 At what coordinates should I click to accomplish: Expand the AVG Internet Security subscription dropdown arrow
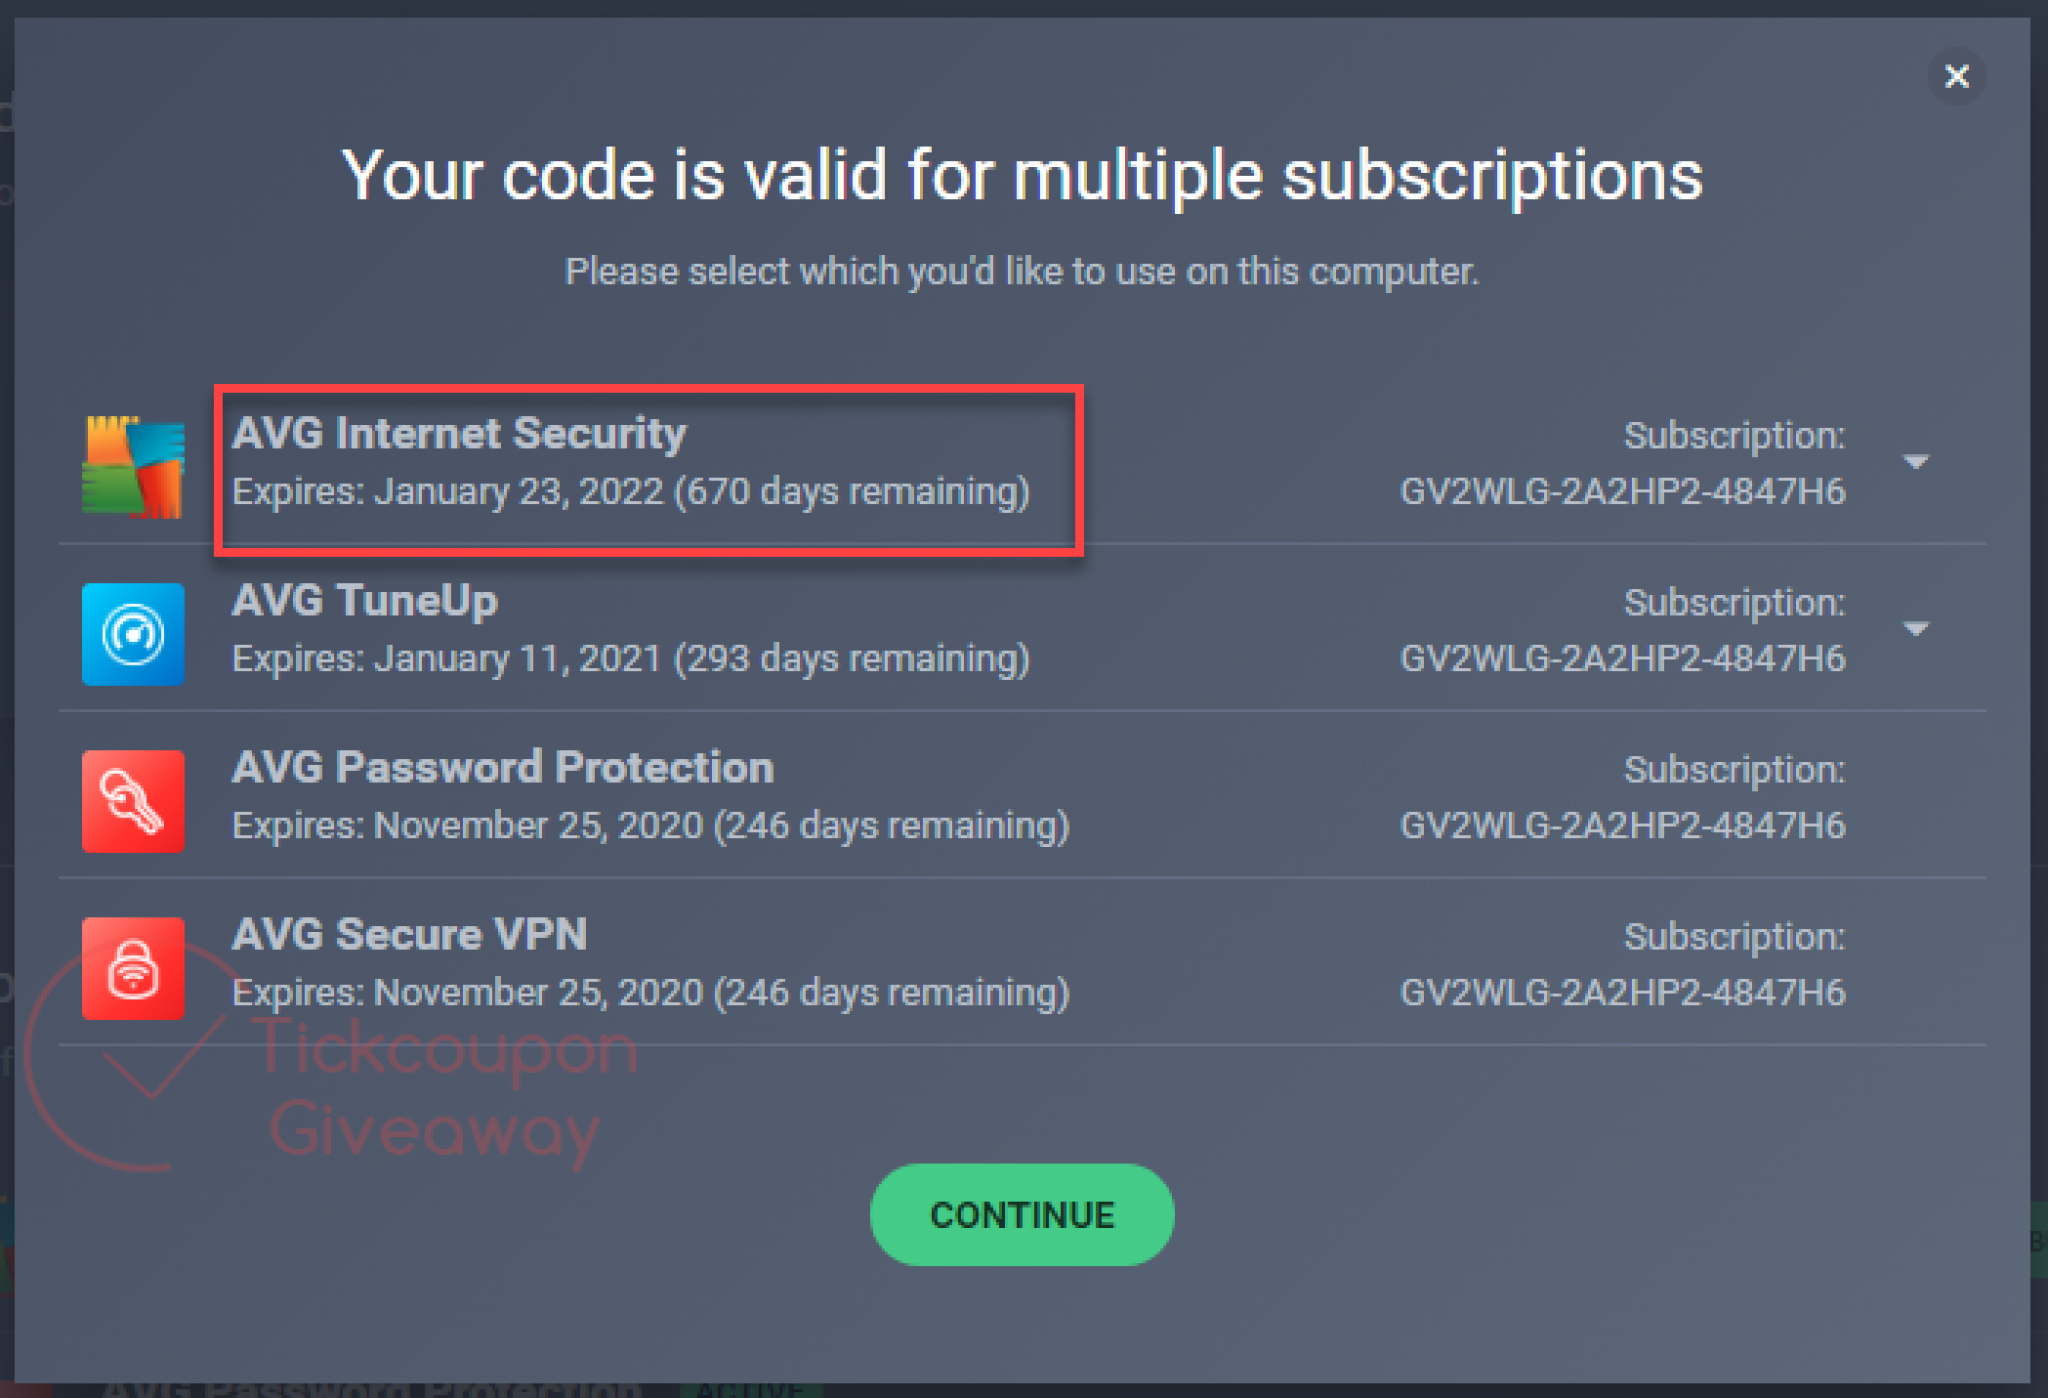coord(1915,462)
